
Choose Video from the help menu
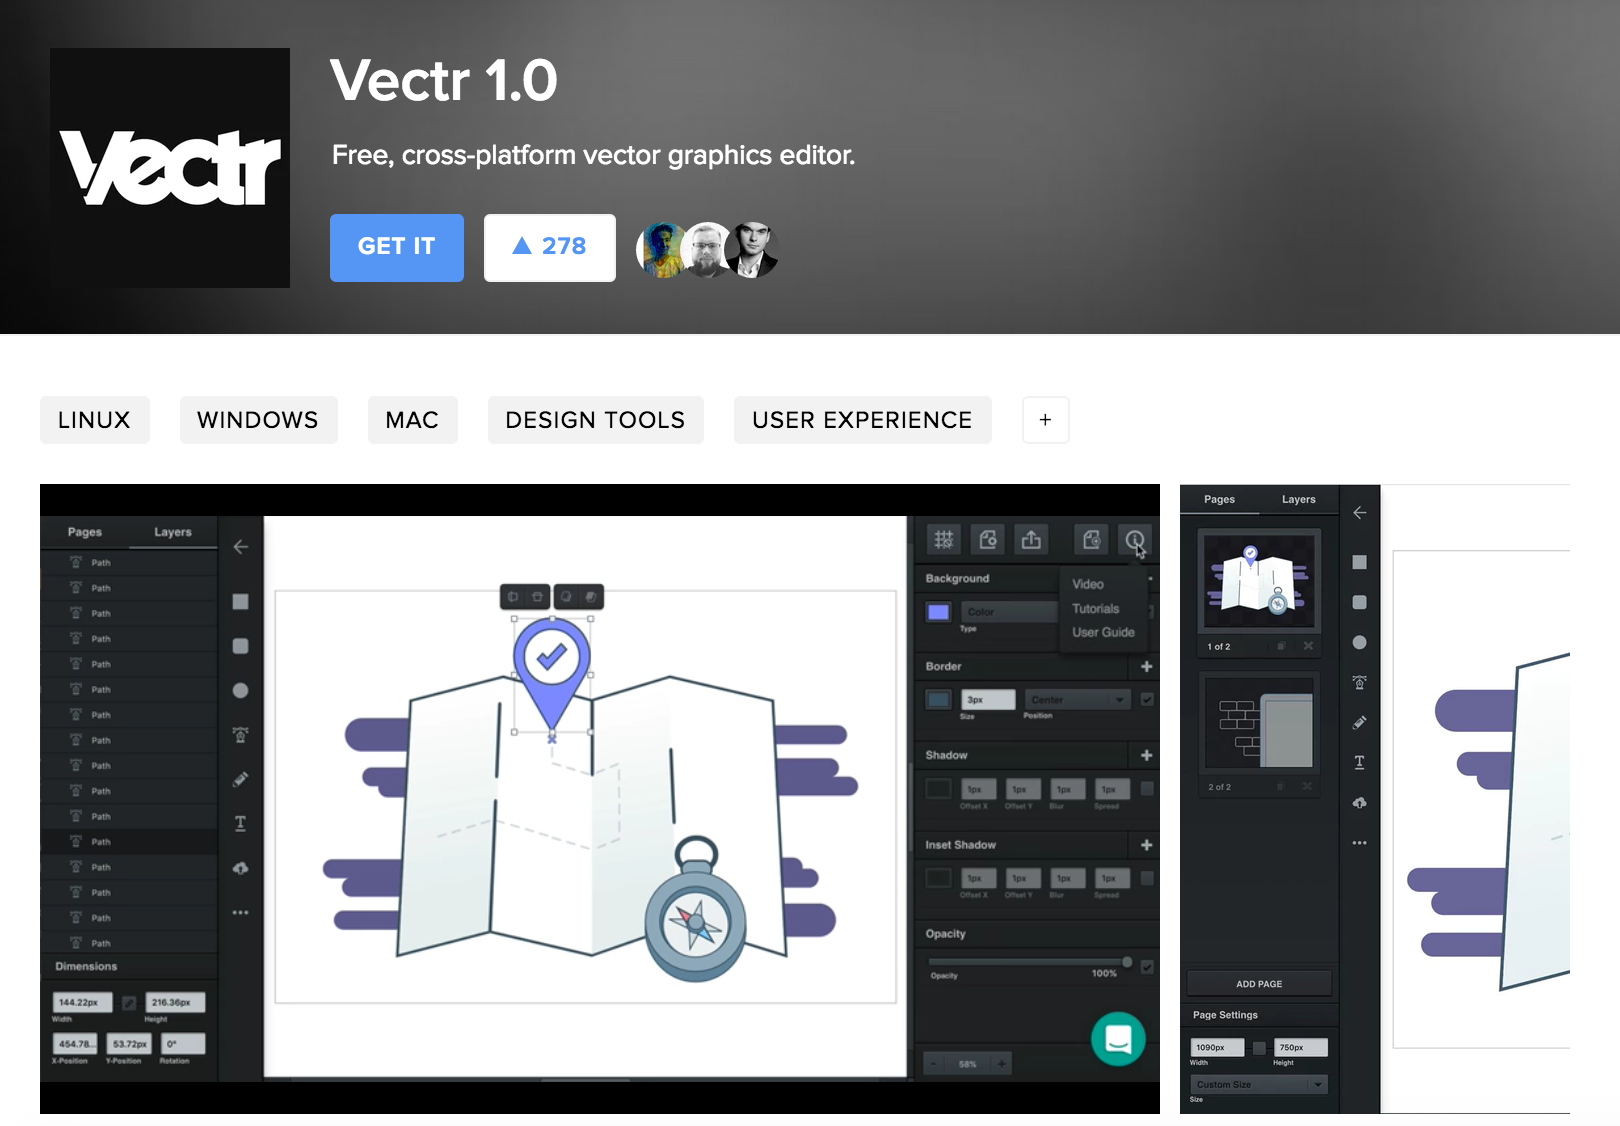click(x=1088, y=584)
